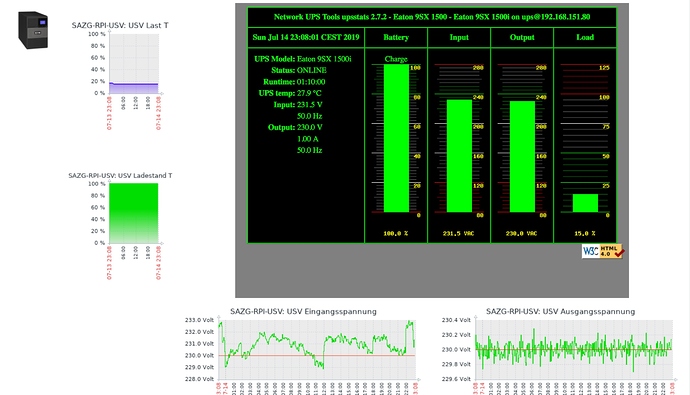Click the green battery Charge bar
The image size is (690, 395).
[x=396, y=138]
